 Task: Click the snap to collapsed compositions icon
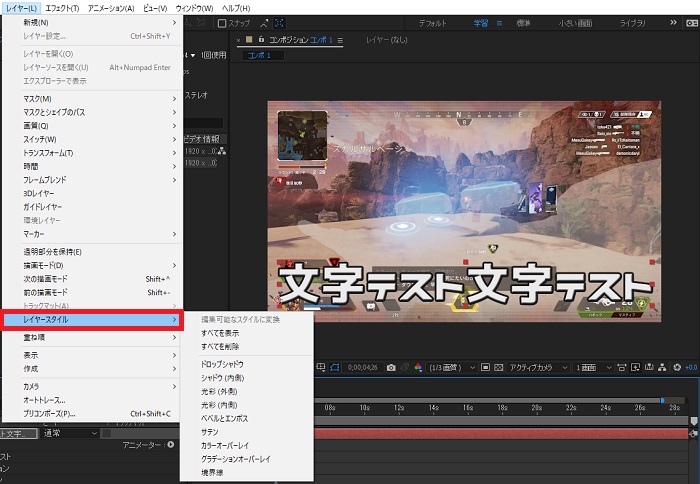279,23
